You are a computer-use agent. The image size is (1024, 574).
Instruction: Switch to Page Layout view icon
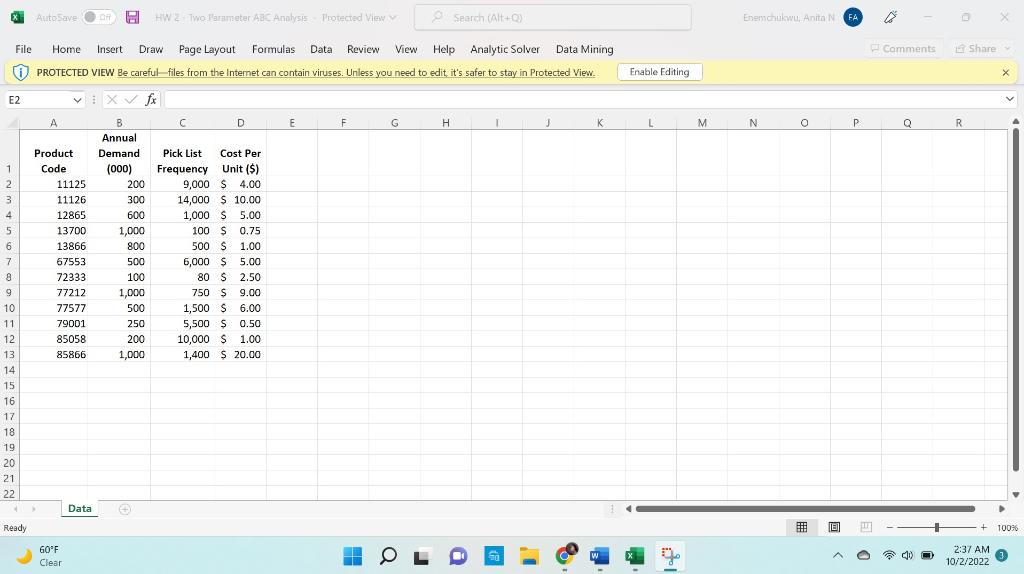pyautogui.click(x=834, y=527)
